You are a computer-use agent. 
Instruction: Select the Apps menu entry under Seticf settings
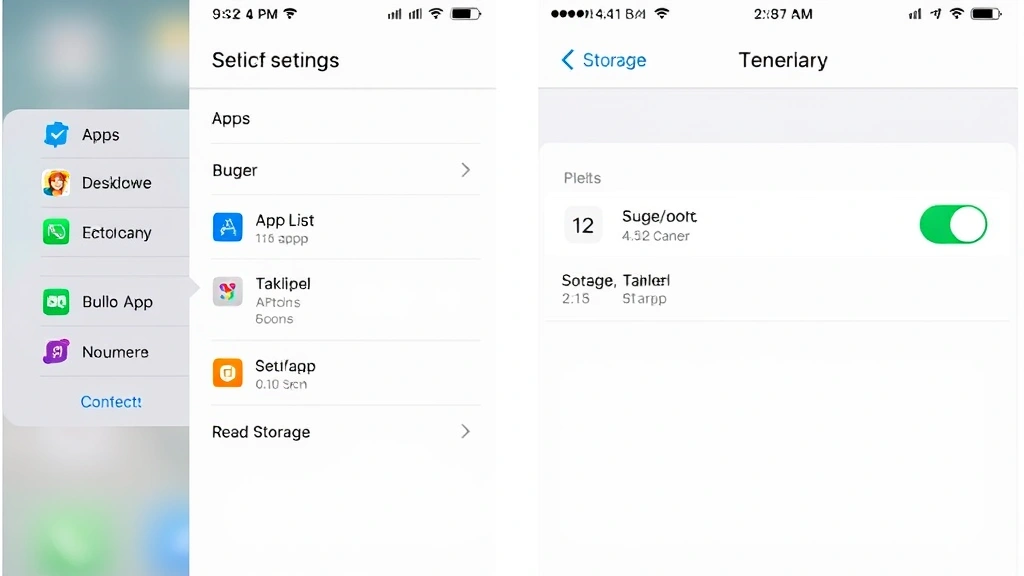[231, 118]
